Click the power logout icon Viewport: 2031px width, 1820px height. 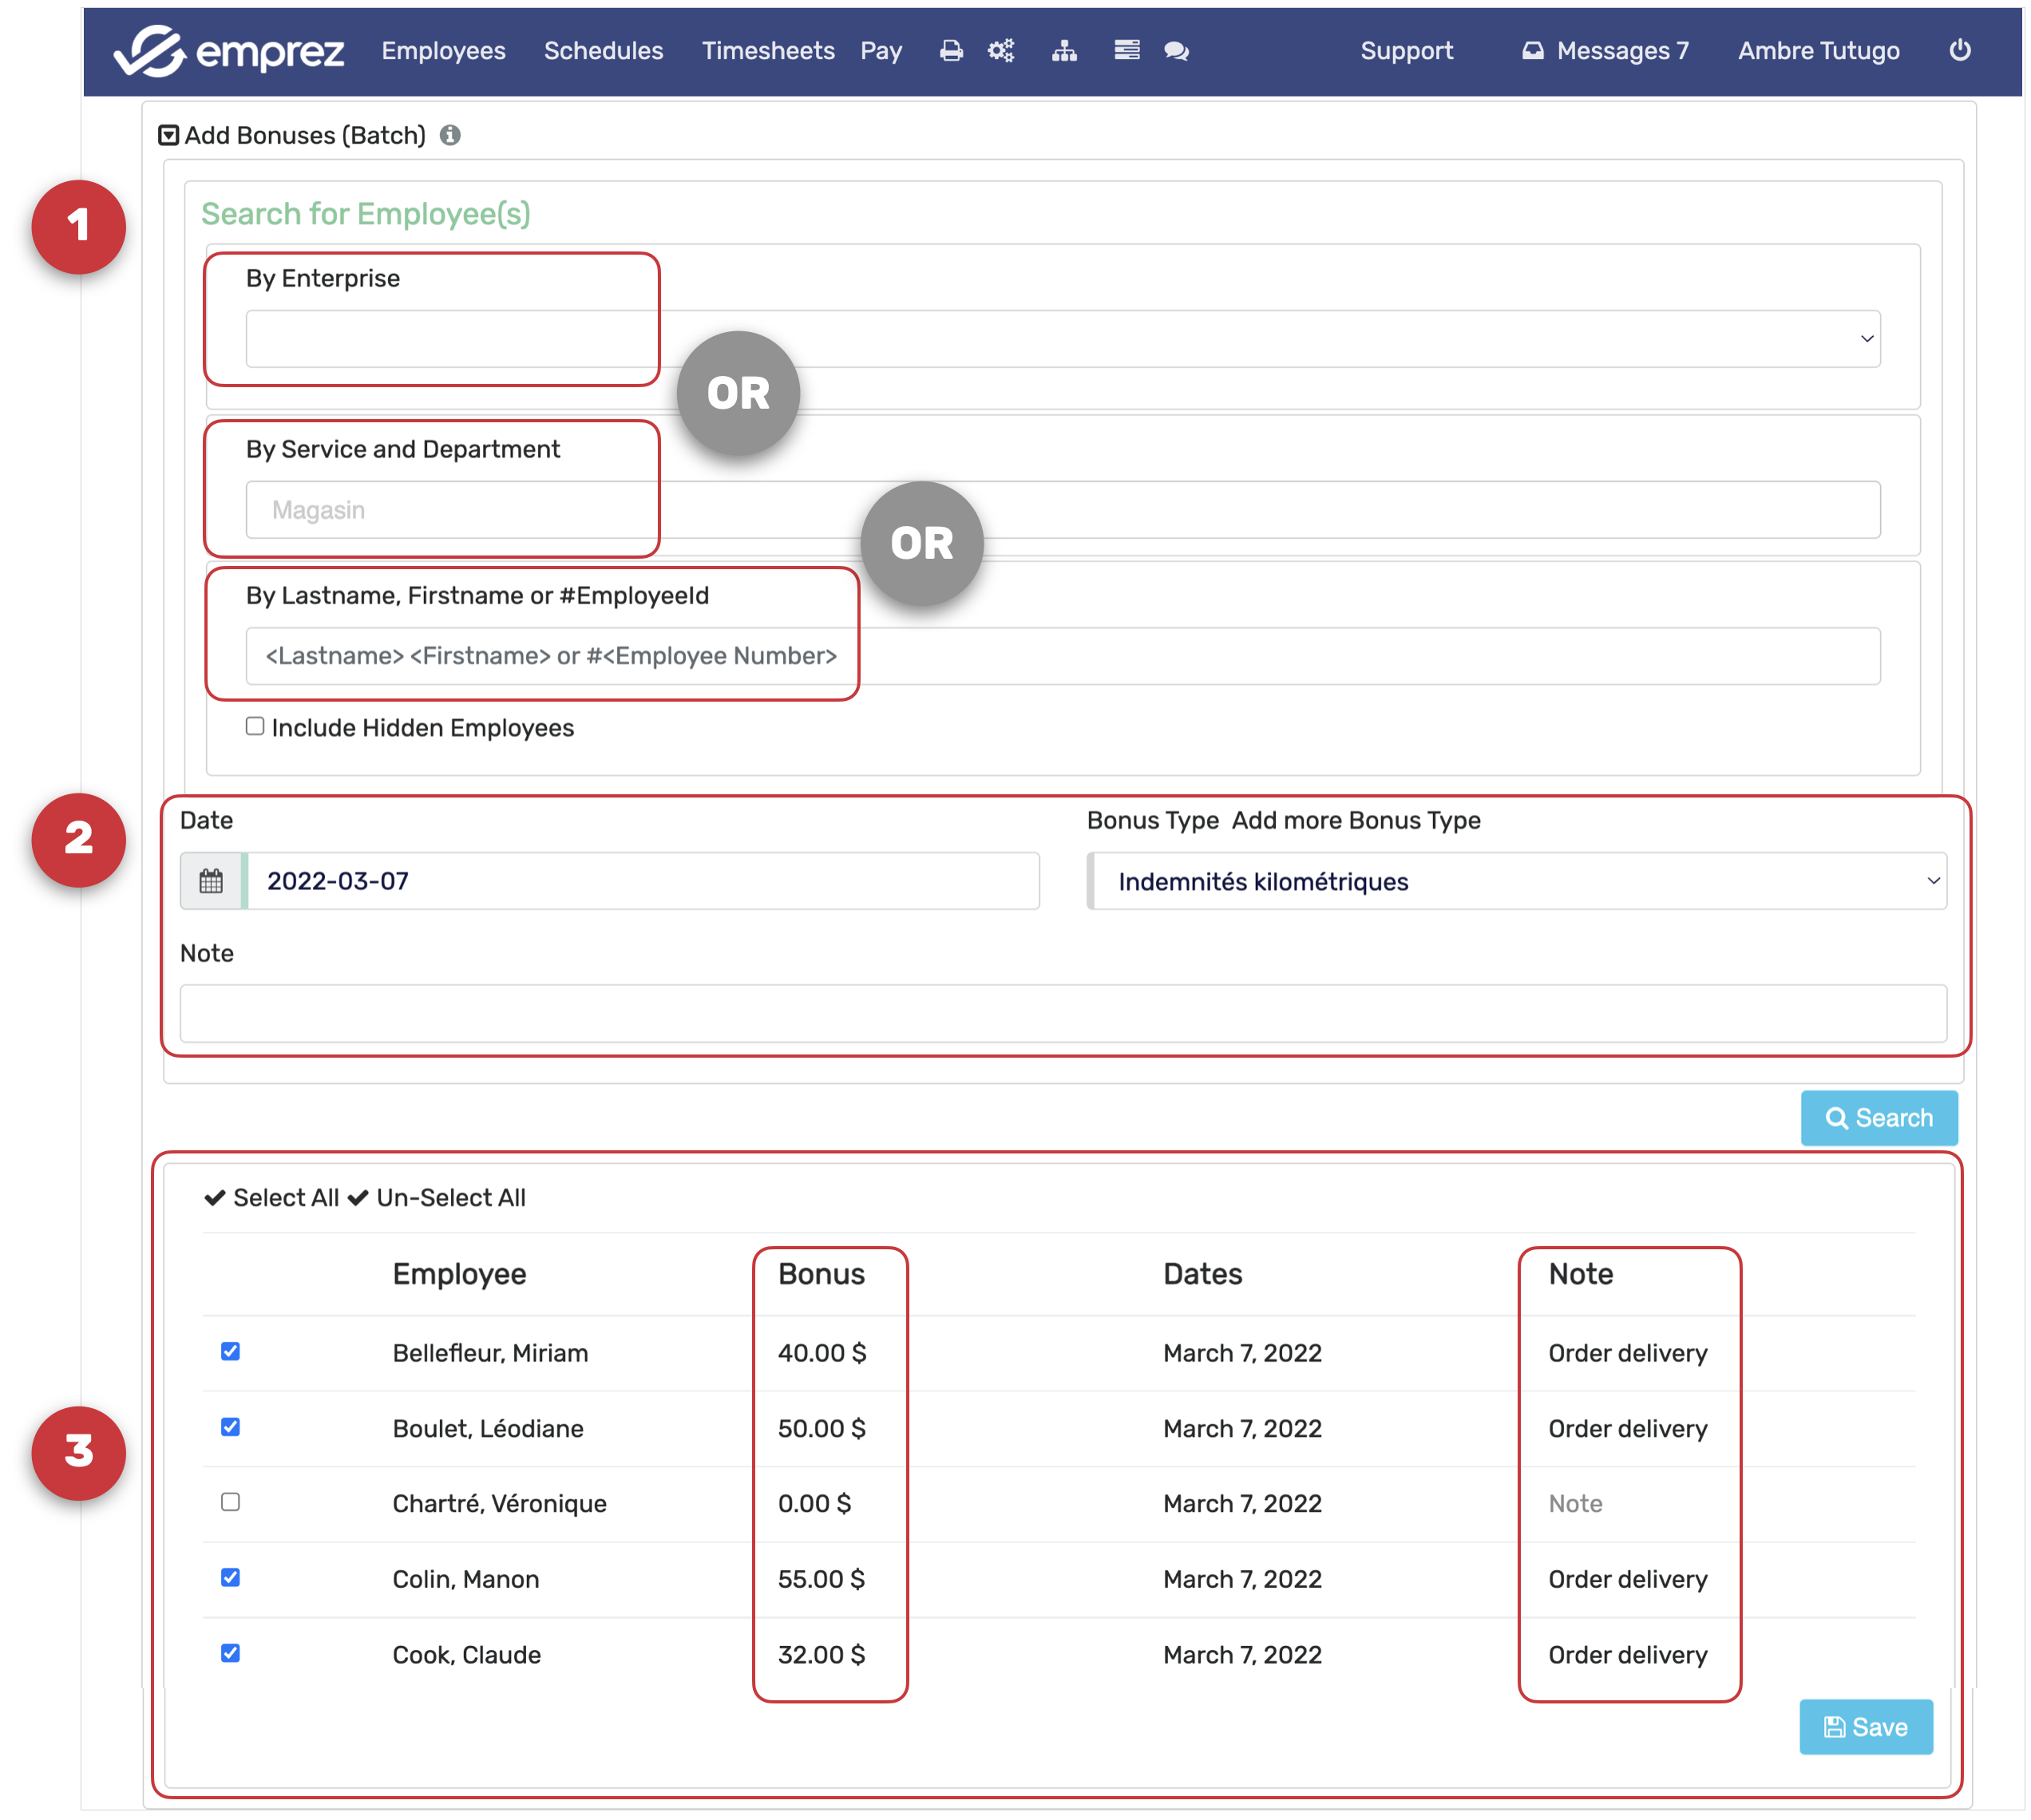click(1959, 51)
